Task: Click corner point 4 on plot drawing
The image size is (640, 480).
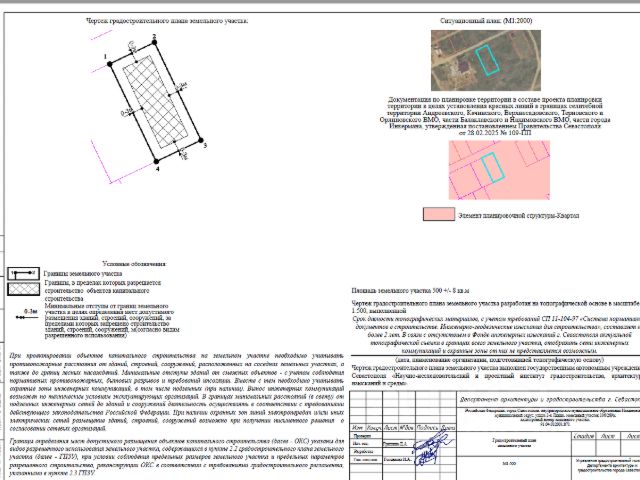Action: [156, 162]
